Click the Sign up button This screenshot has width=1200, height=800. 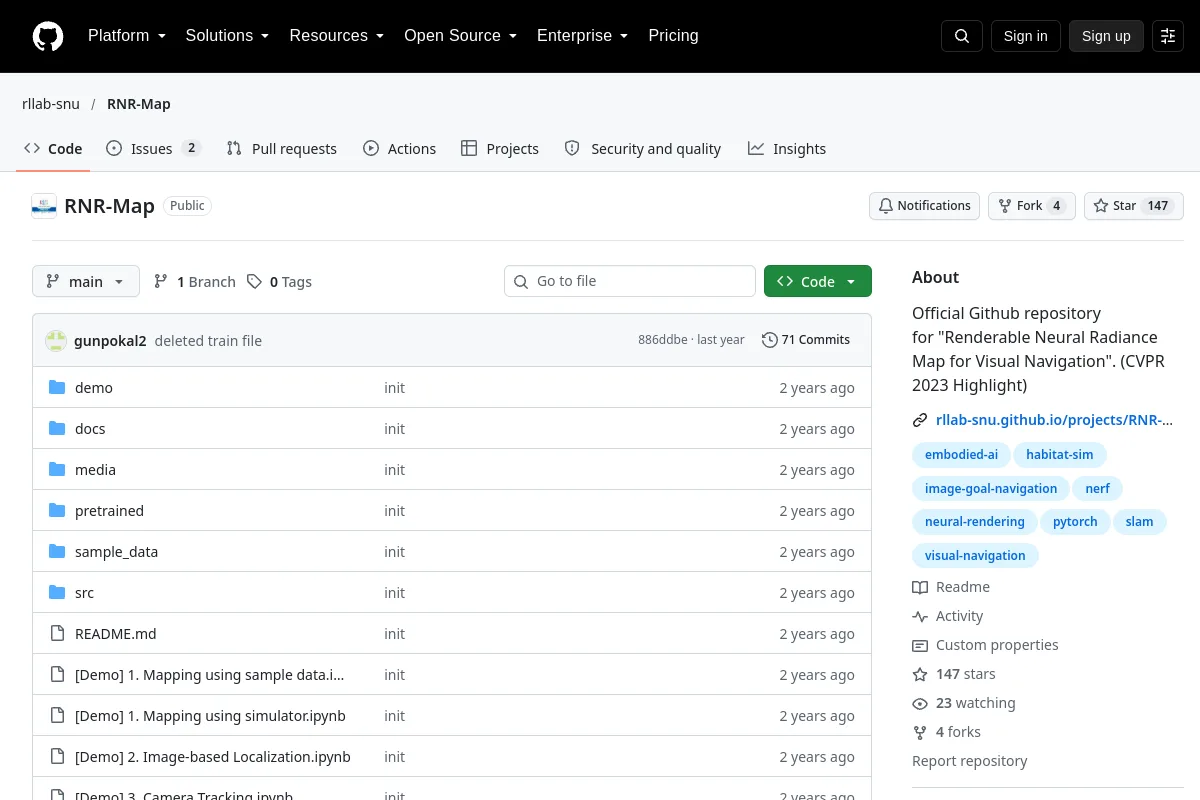point(1106,36)
